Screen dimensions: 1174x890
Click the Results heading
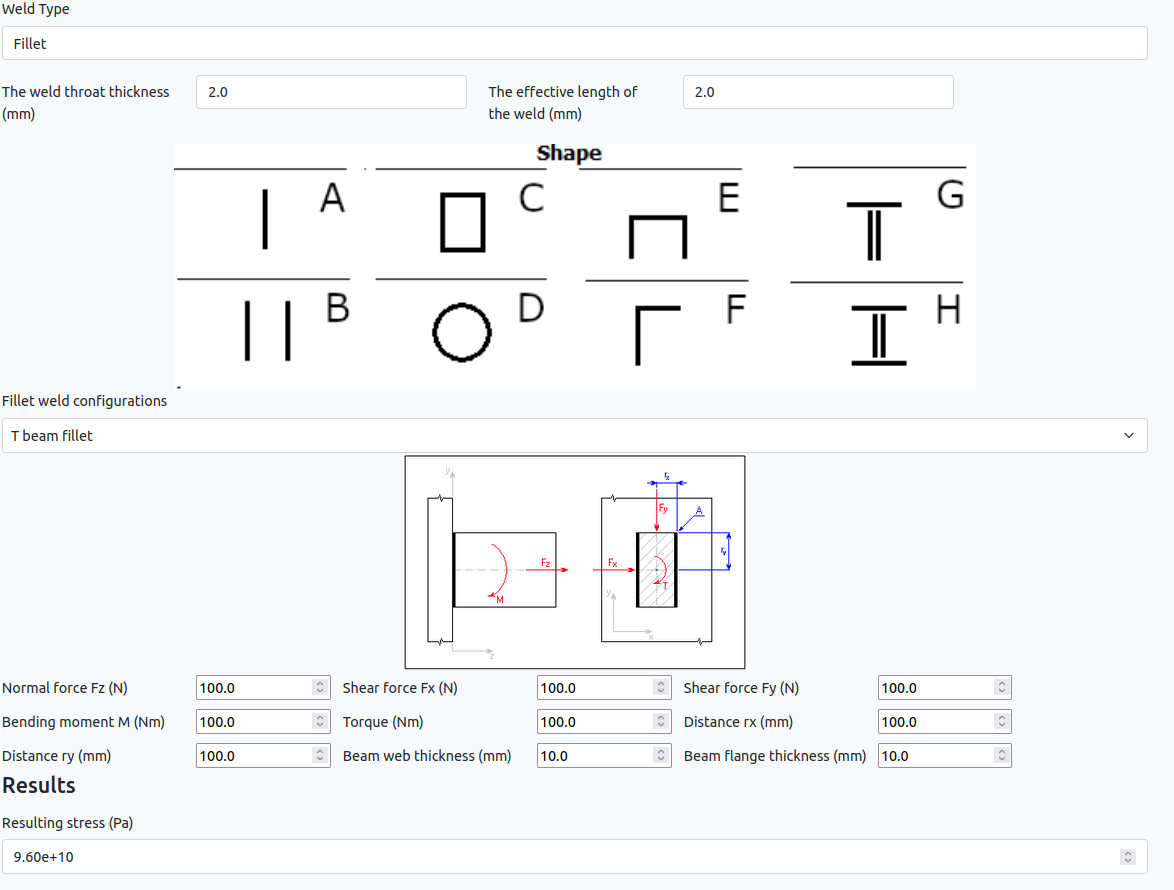(x=39, y=785)
